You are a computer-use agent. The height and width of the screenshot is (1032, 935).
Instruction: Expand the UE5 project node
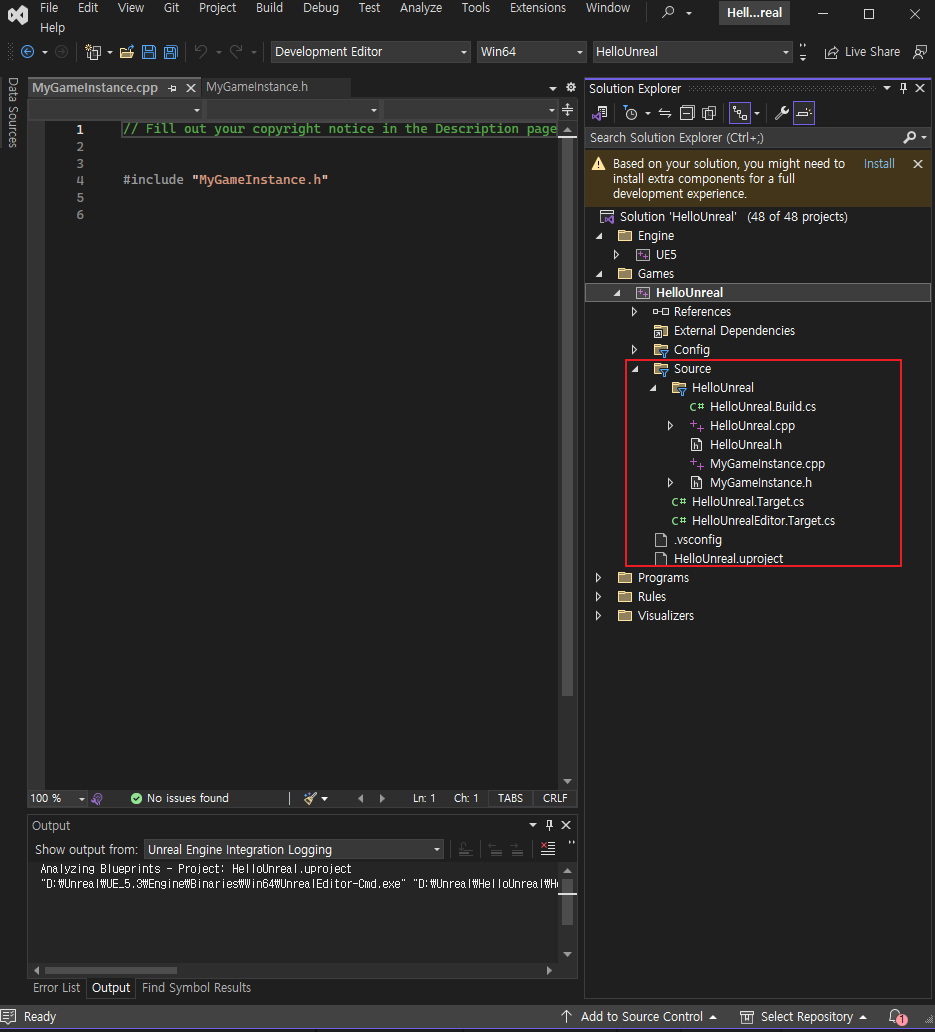pos(617,255)
